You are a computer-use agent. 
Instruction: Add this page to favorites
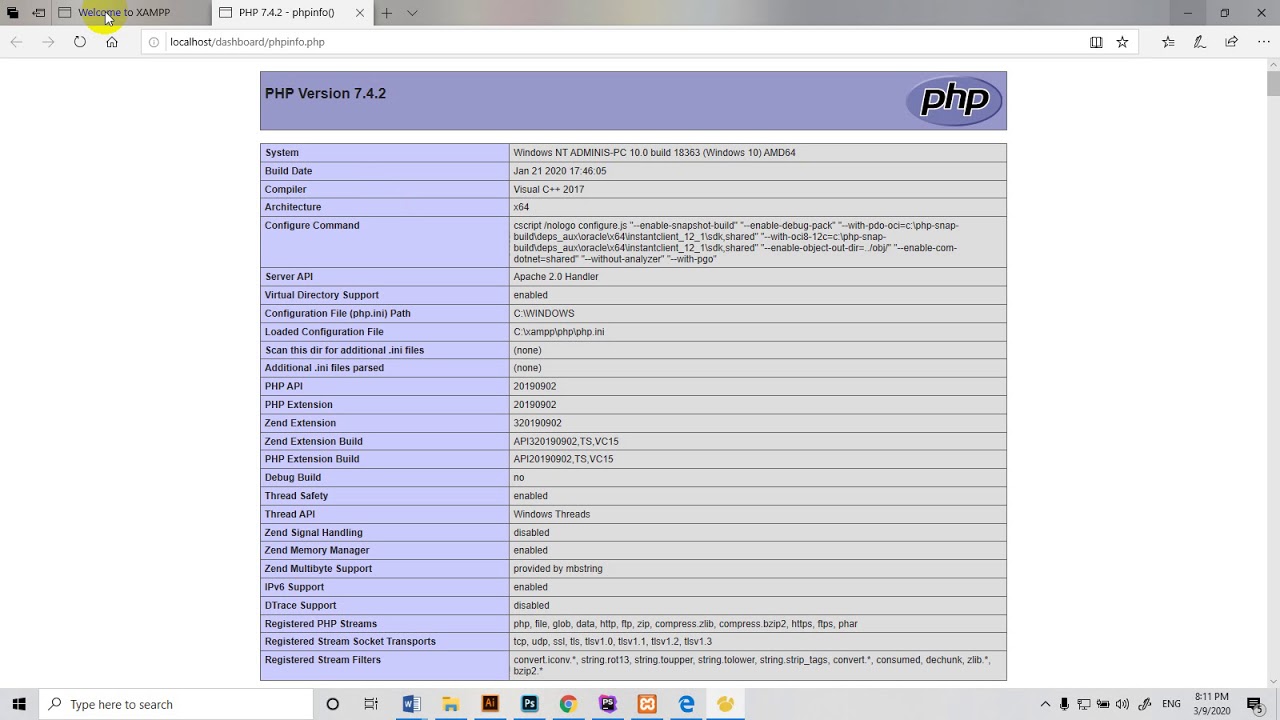pos(1122,42)
